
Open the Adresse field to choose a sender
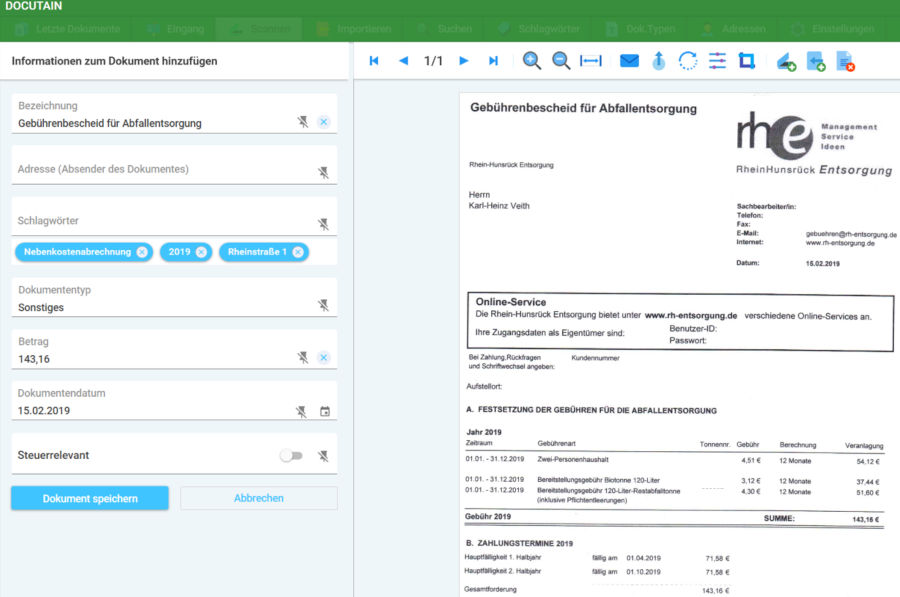150,170
